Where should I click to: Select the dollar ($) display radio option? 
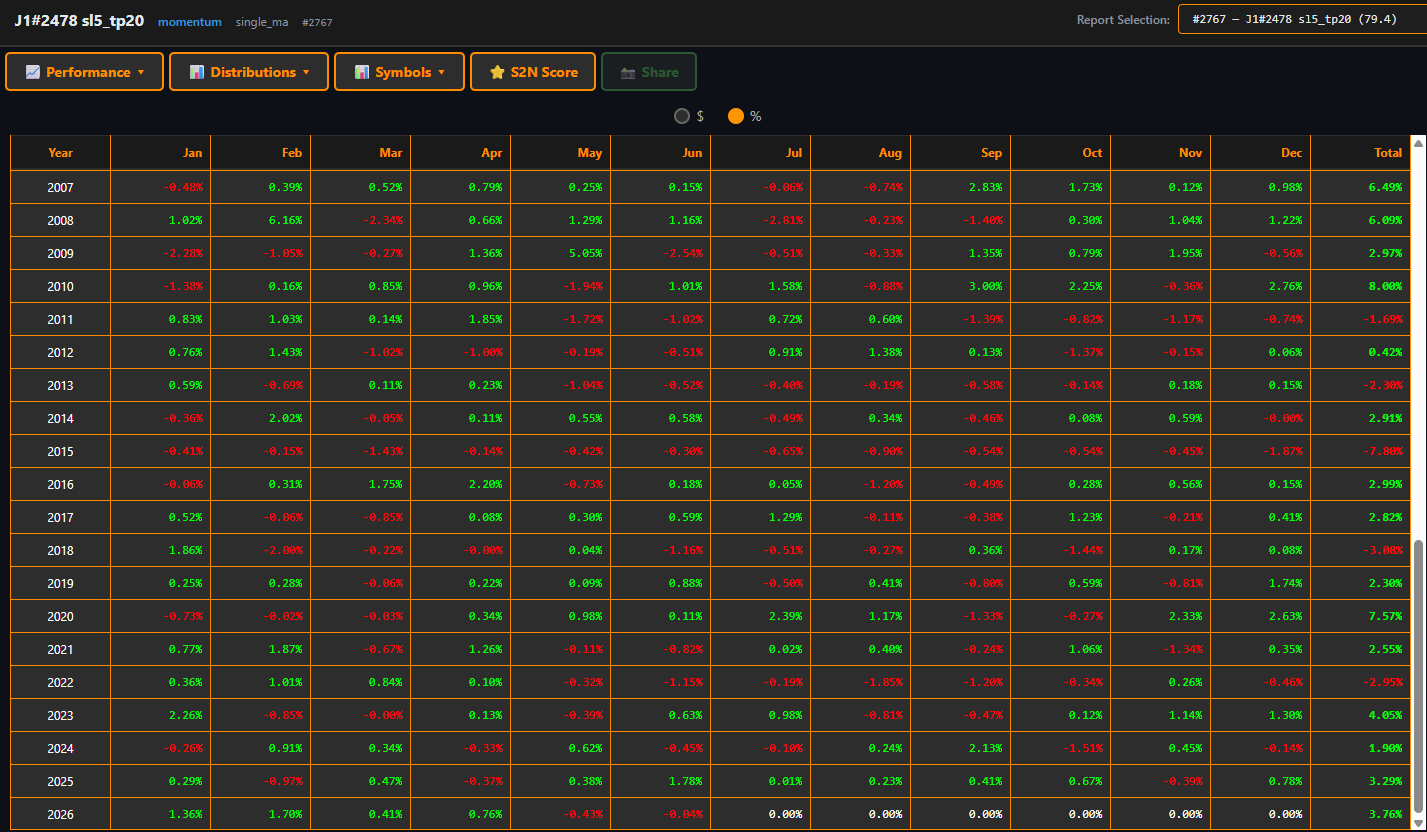pyautogui.click(x=682, y=116)
